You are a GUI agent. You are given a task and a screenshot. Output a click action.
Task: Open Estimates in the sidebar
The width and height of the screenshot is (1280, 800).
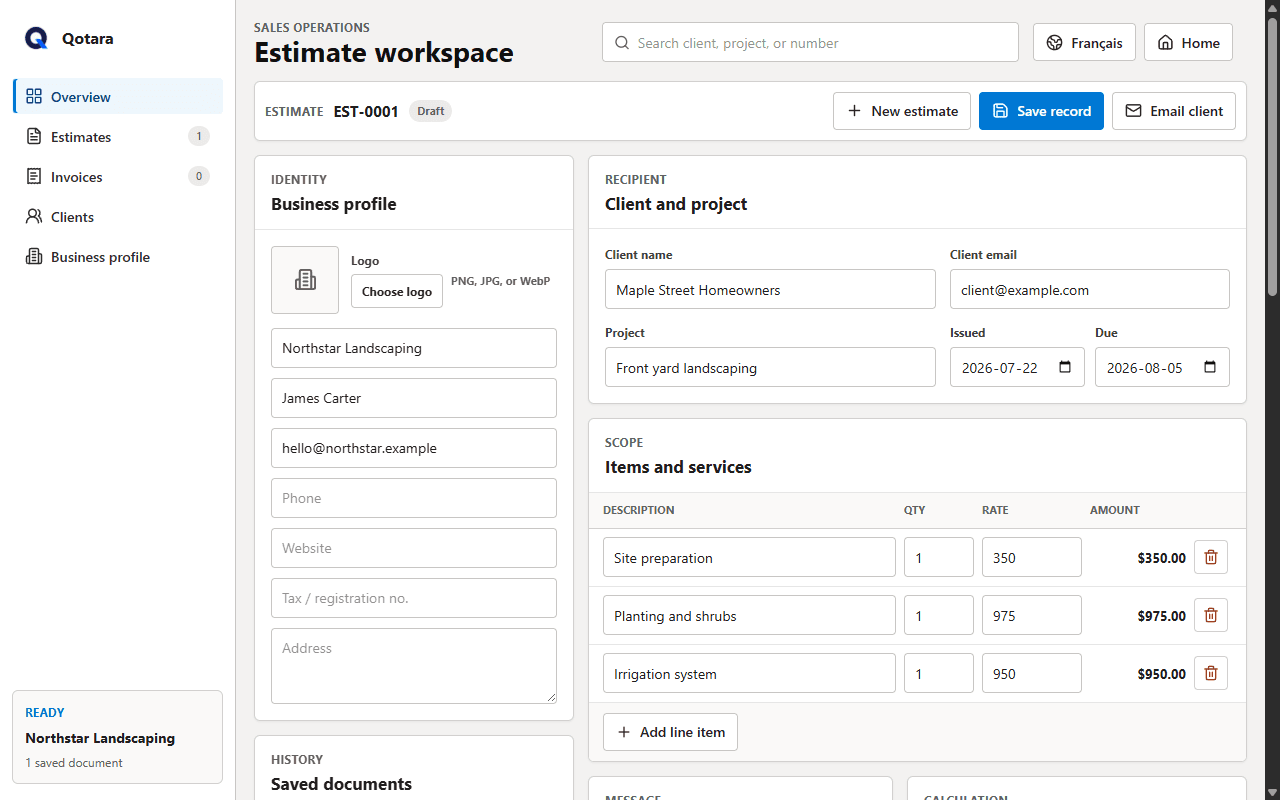pos(118,136)
